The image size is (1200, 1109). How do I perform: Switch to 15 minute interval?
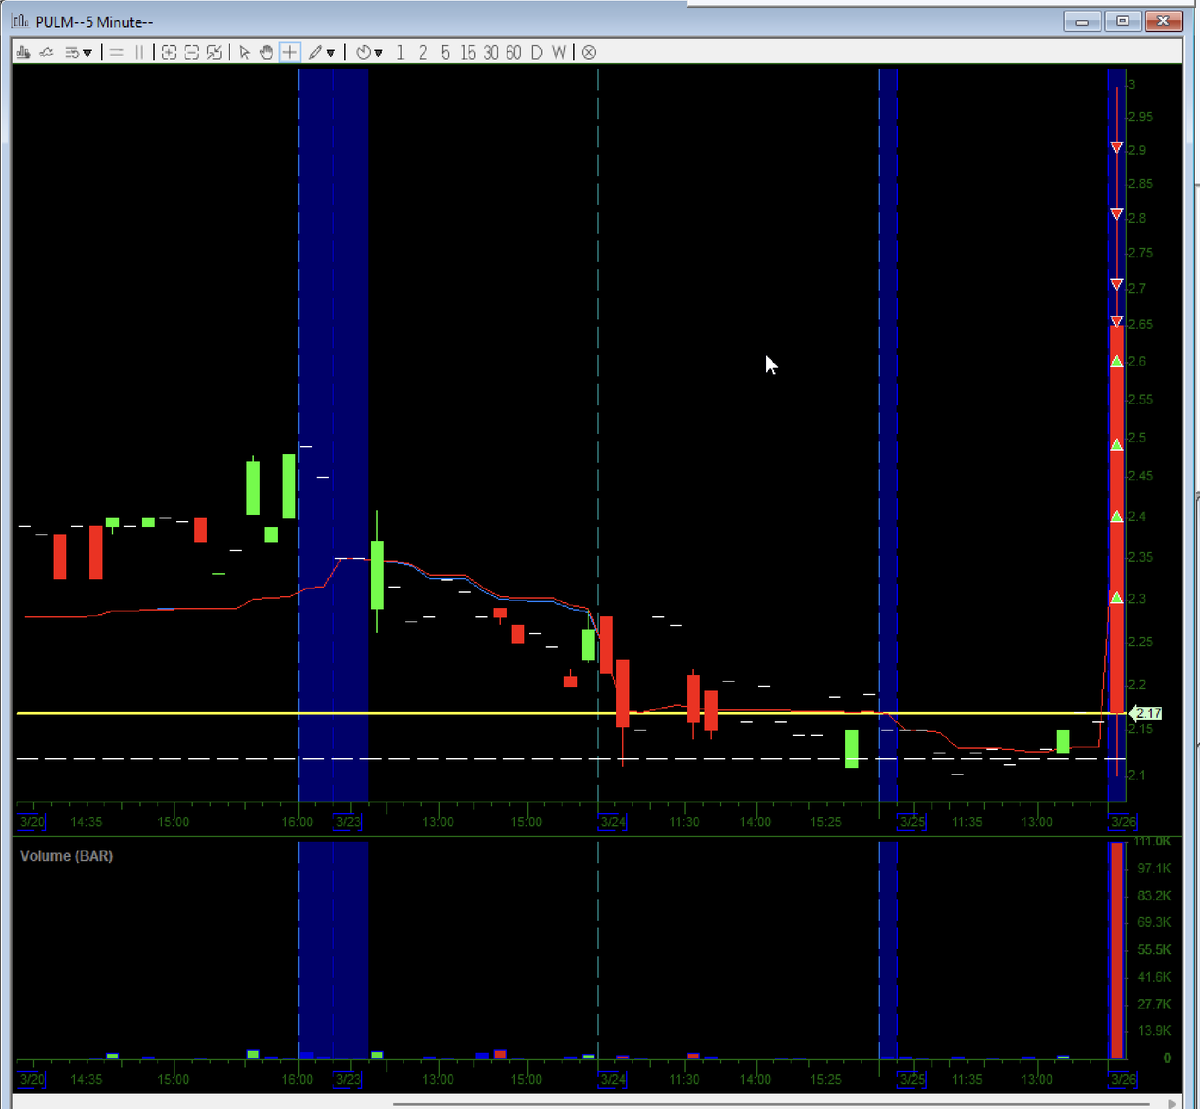tap(468, 52)
